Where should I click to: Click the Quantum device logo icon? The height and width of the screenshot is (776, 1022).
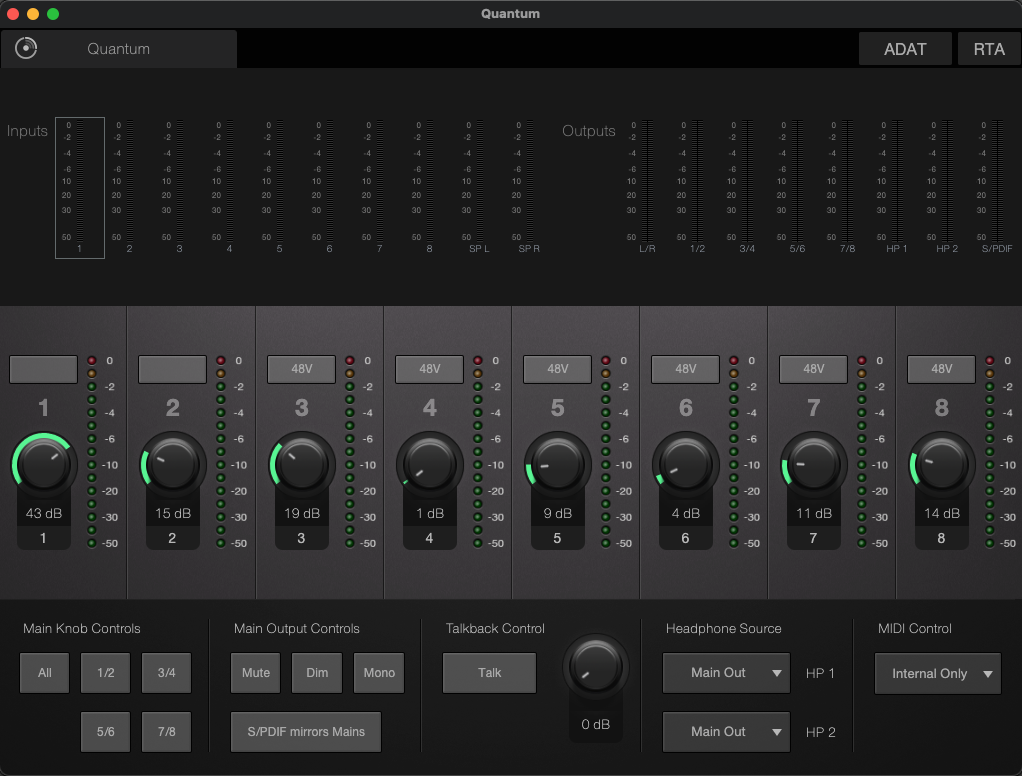pyautogui.click(x=26, y=48)
